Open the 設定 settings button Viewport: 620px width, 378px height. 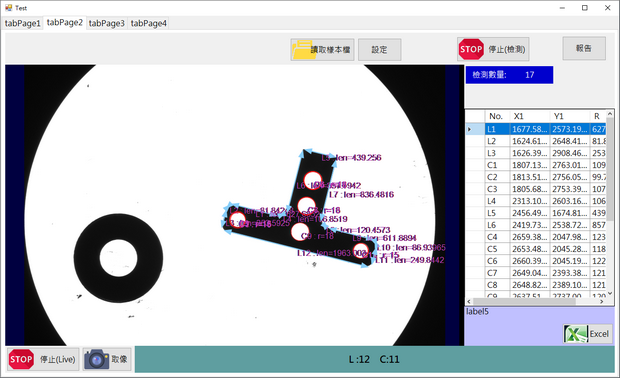(x=379, y=49)
